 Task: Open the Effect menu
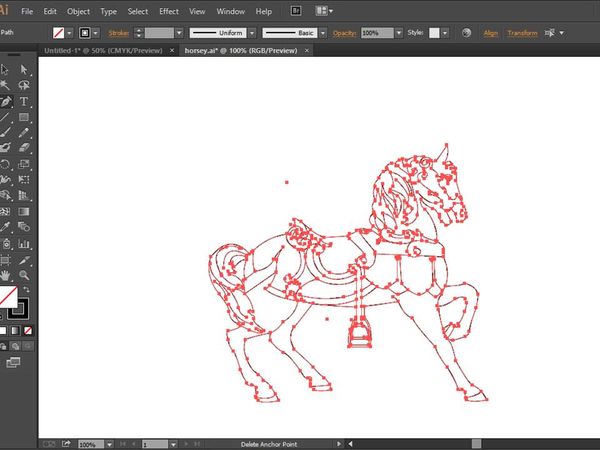tap(169, 11)
